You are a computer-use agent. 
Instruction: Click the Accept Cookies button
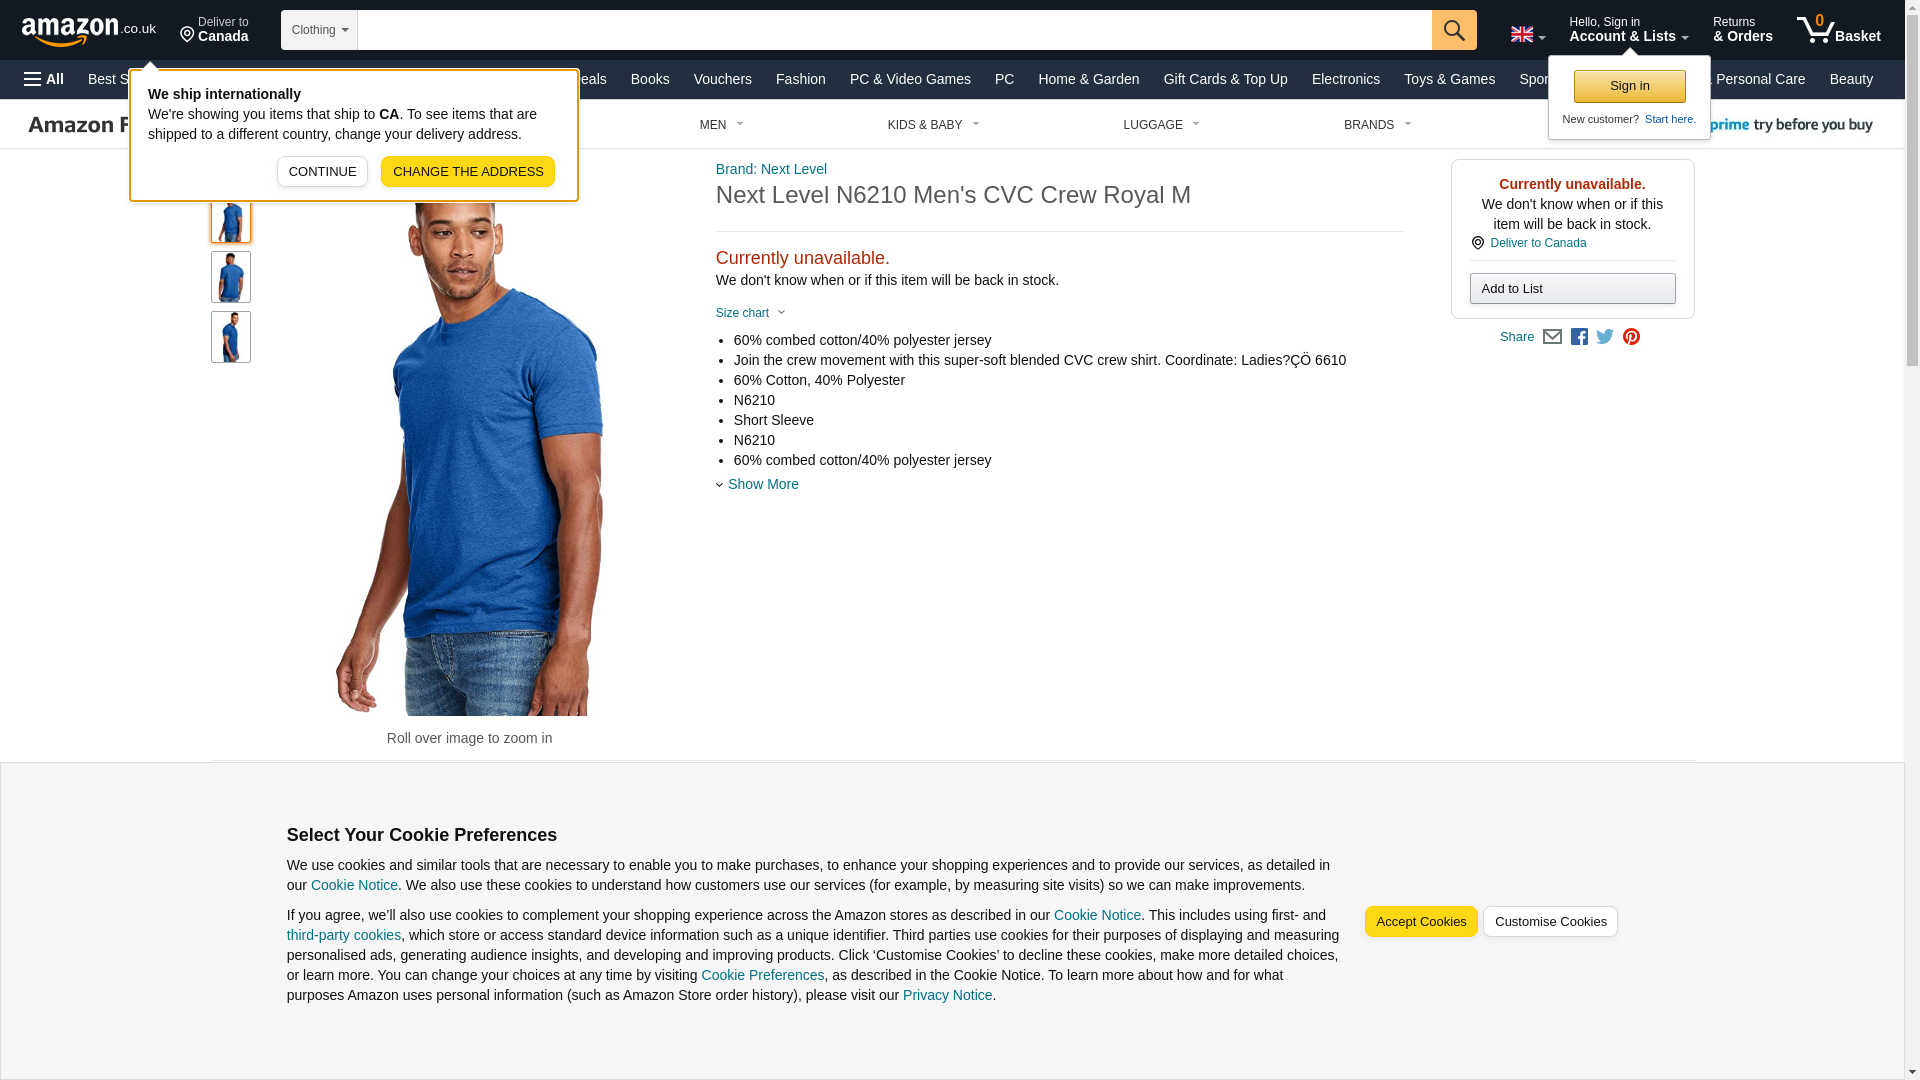pos(1421,922)
